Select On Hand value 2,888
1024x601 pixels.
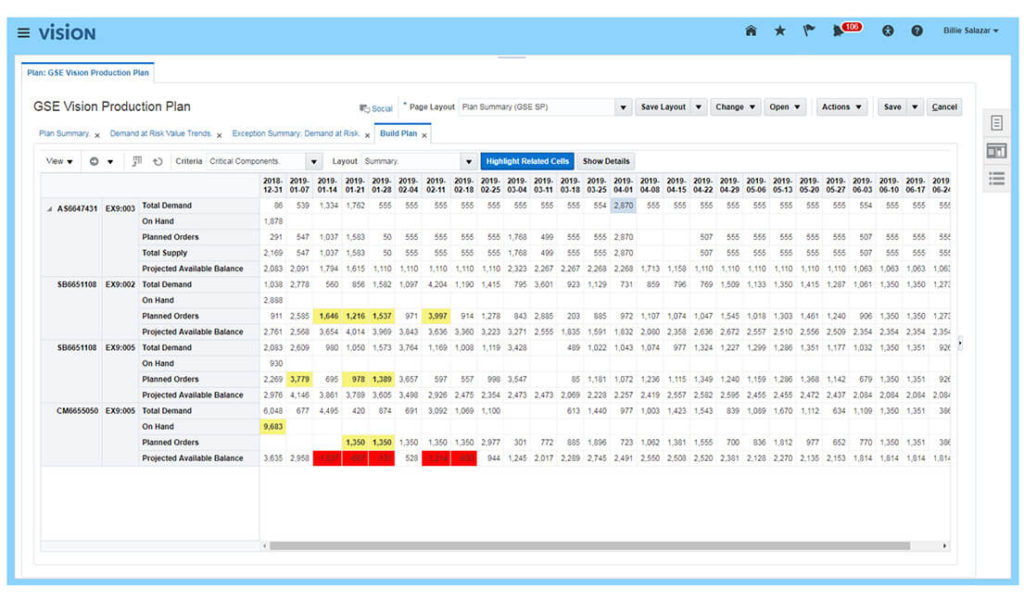click(273, 300)
